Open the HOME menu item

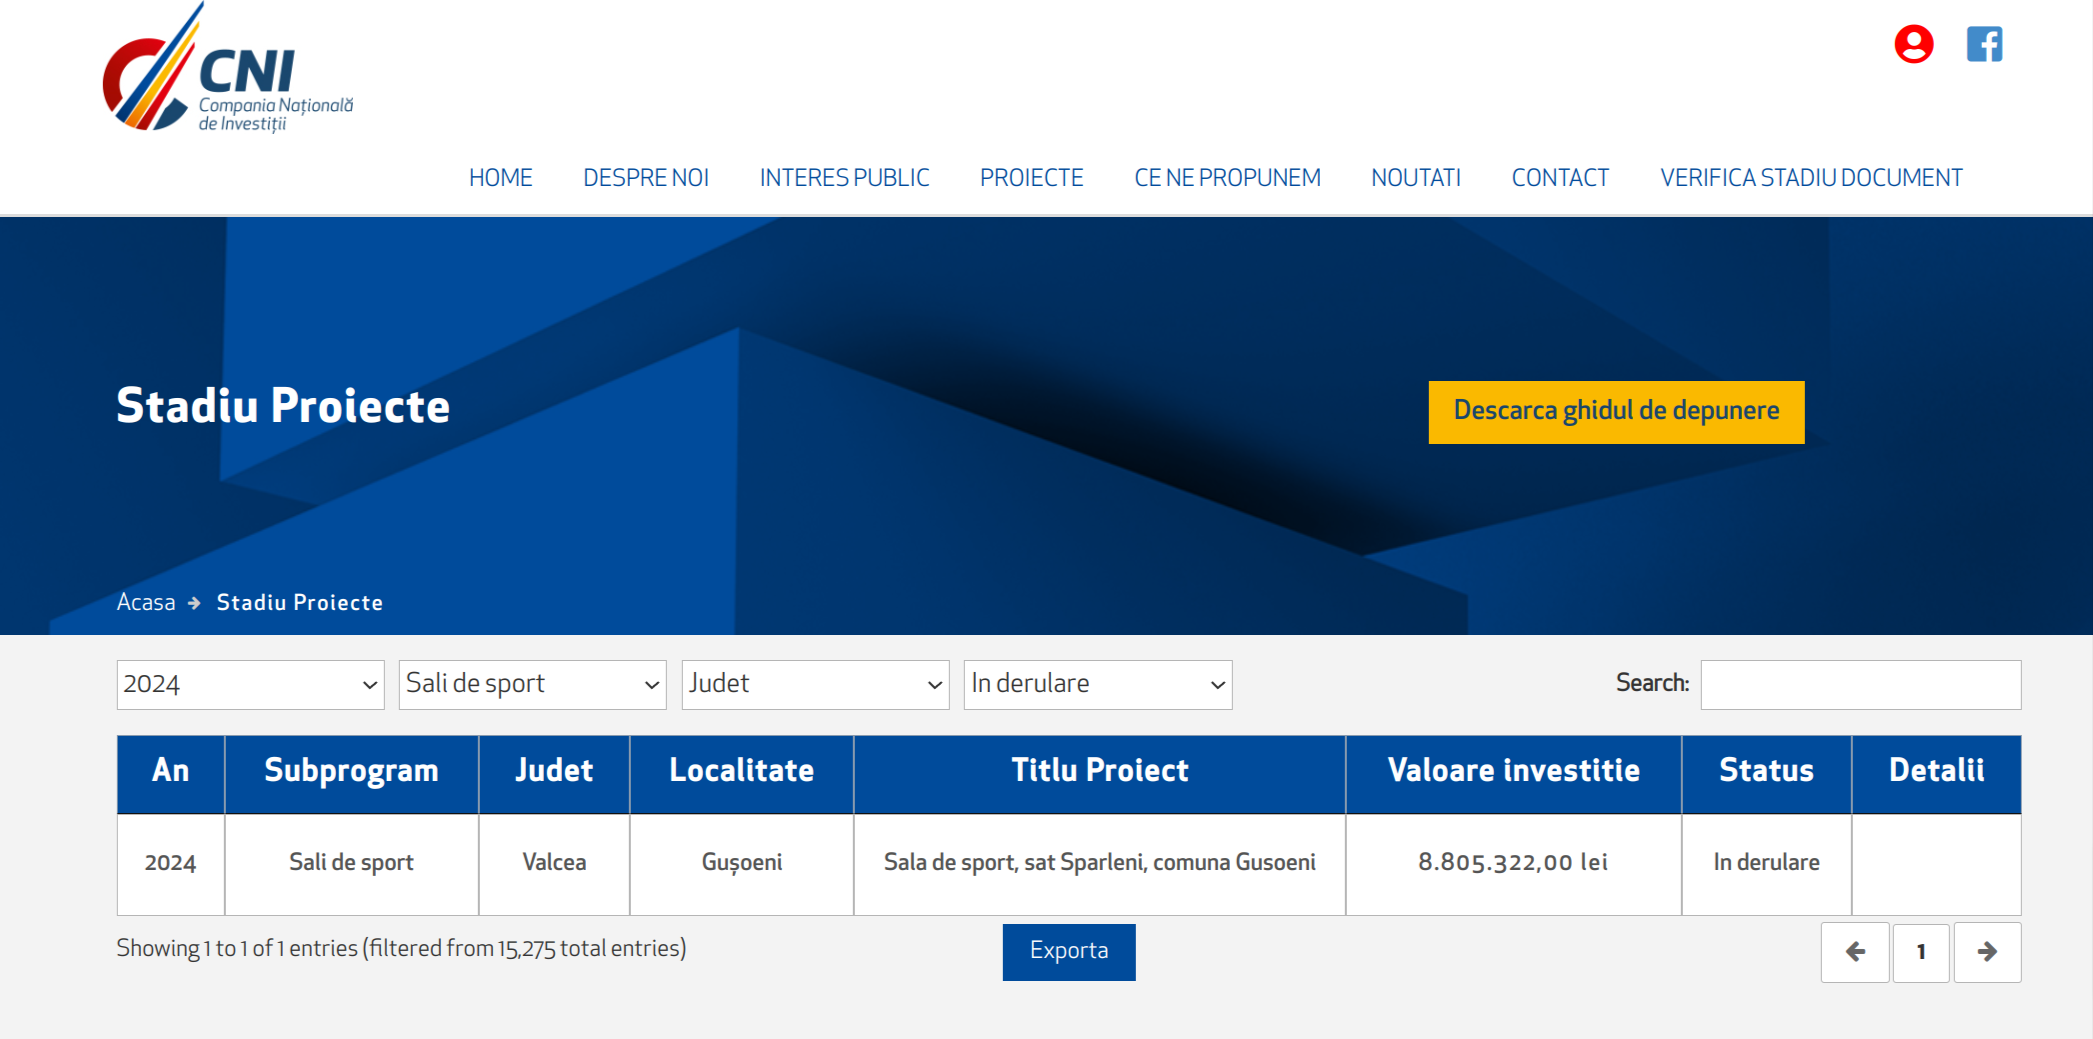pyautogui.click(x=500, y=178)
